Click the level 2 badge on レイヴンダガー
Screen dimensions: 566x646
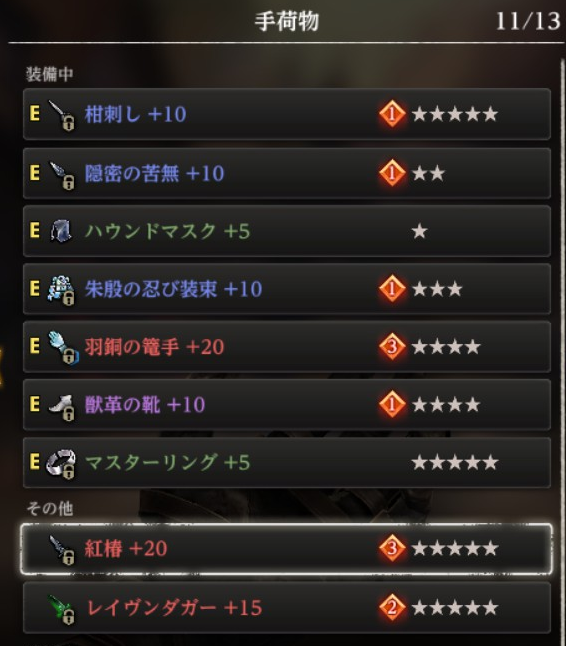[392, 607]
